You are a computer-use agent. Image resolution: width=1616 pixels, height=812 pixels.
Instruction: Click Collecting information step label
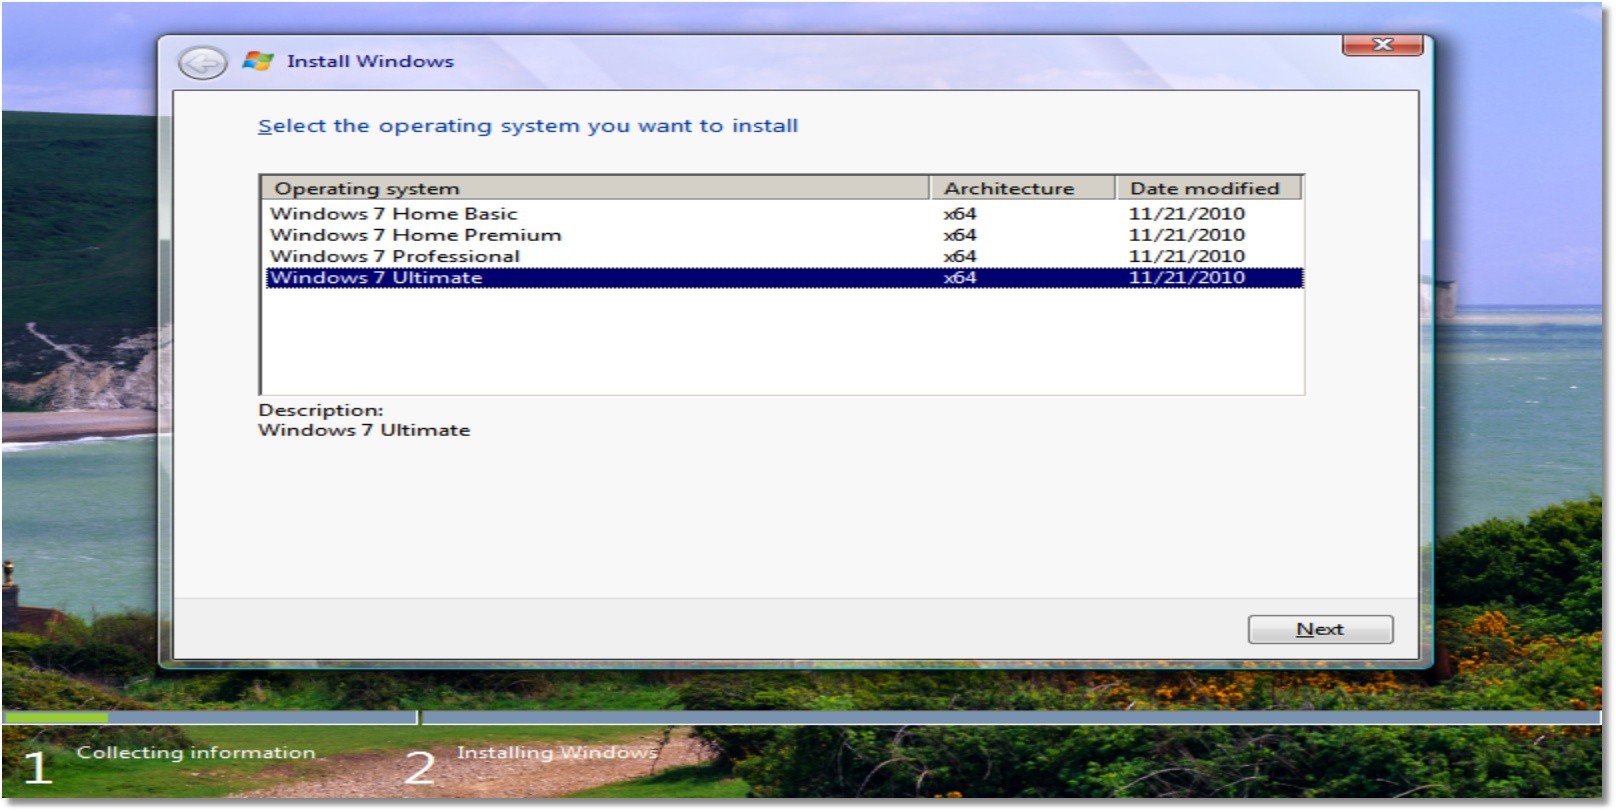(x=196, y=753)
